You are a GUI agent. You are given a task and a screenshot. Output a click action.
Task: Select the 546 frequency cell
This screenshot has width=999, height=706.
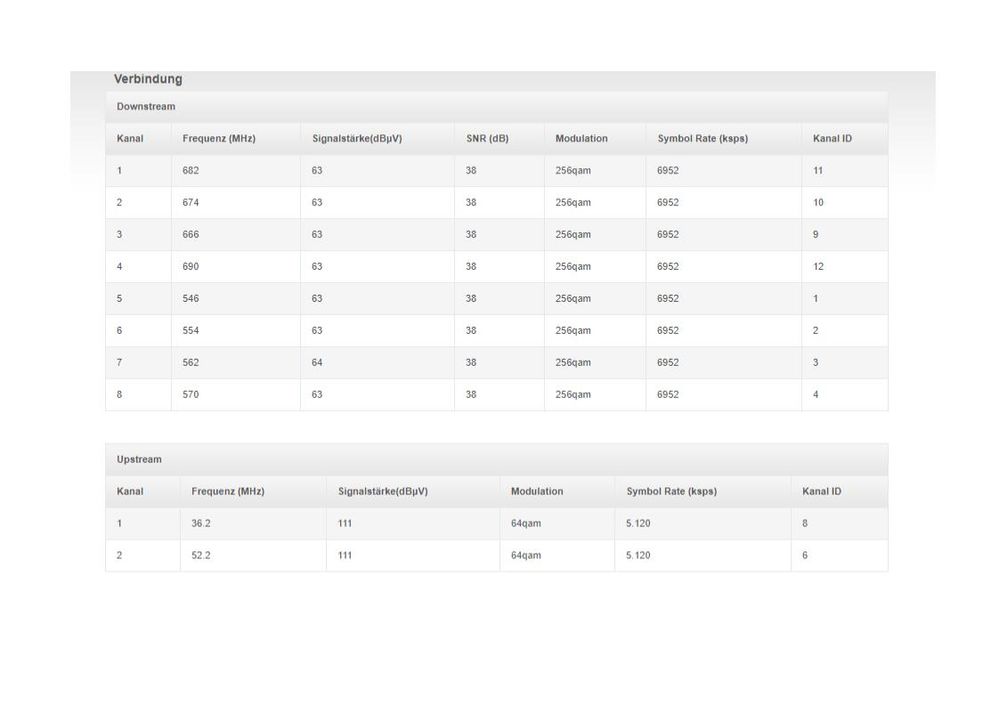point(236,299)
